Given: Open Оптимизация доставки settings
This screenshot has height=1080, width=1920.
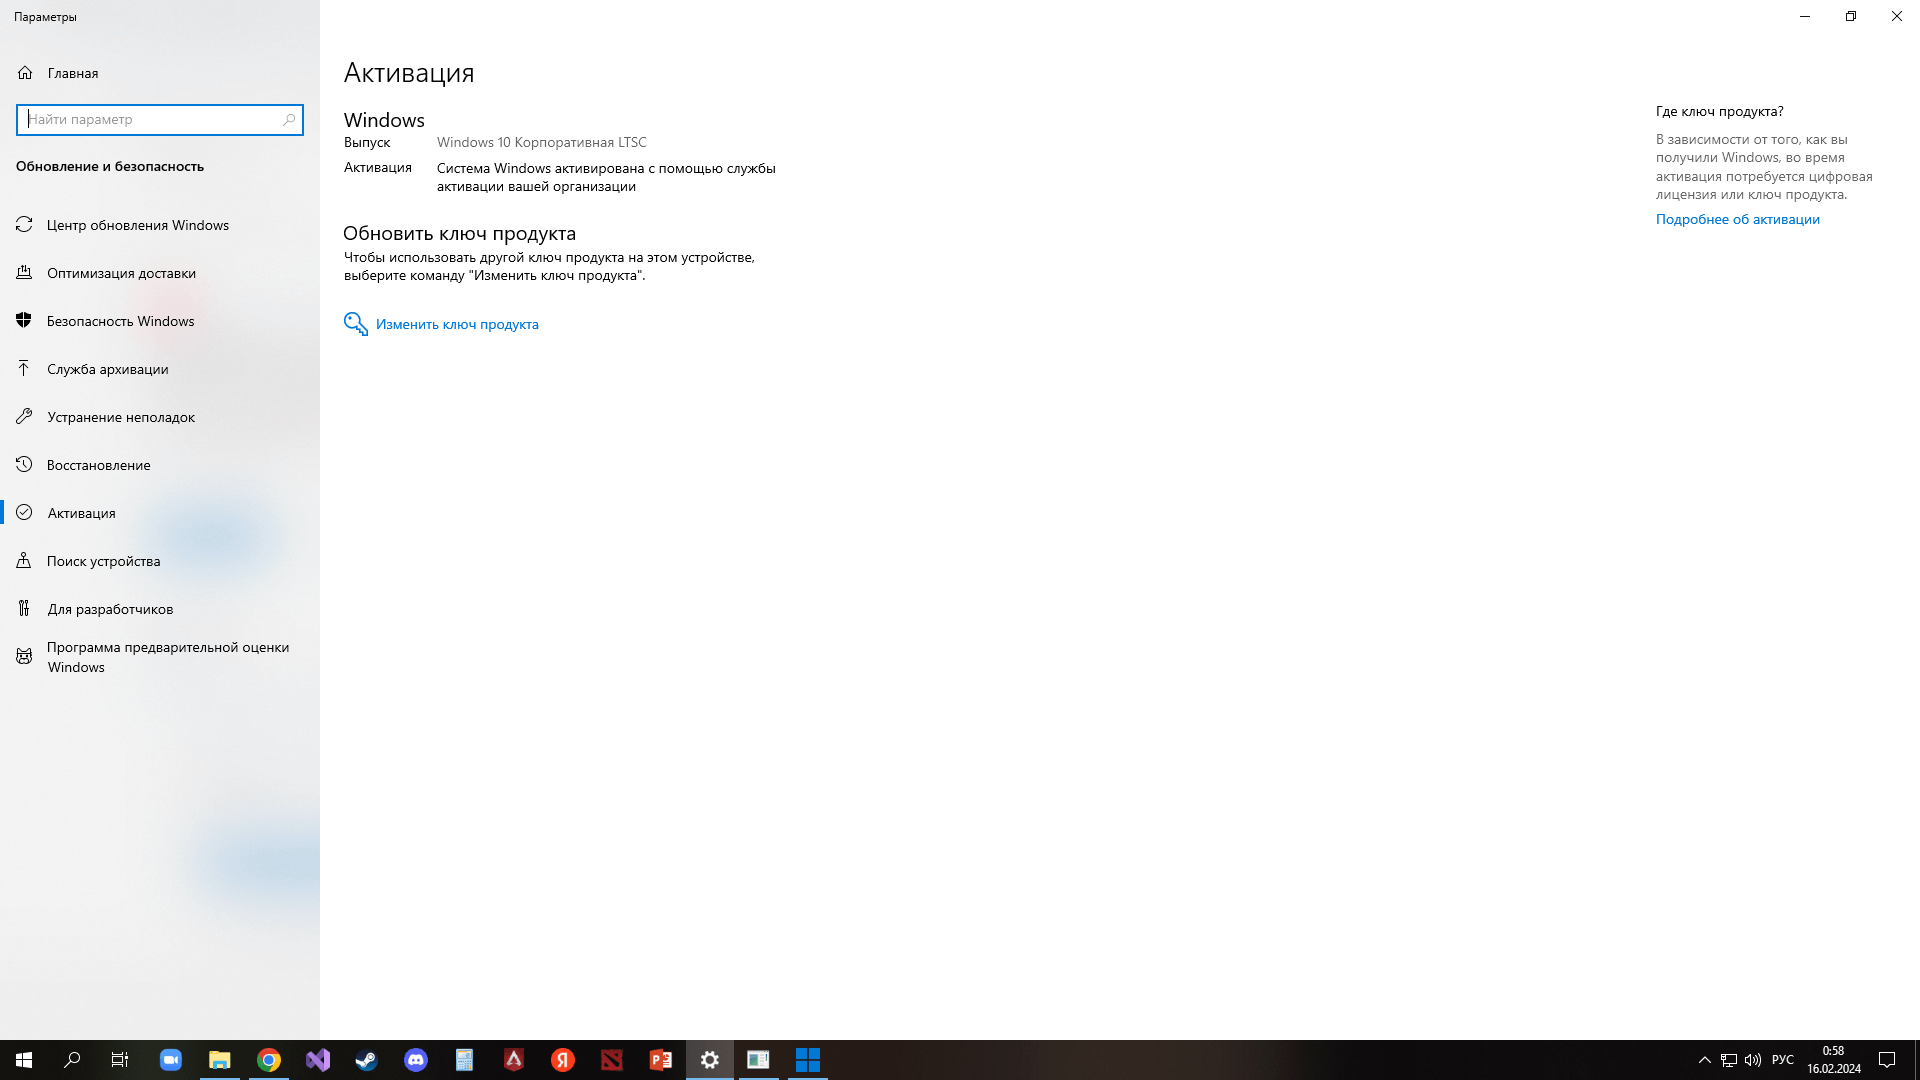Looking at the screenshot, I should pos(160,273).
